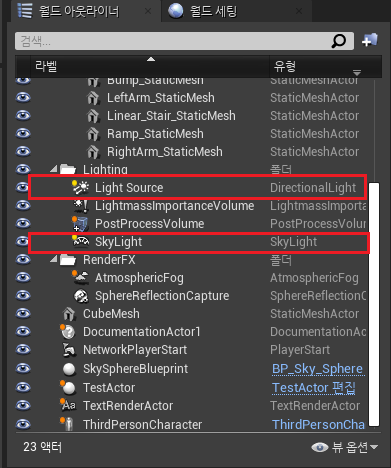
Task: Hide the Light Source actor
Action: coord(22,187)
